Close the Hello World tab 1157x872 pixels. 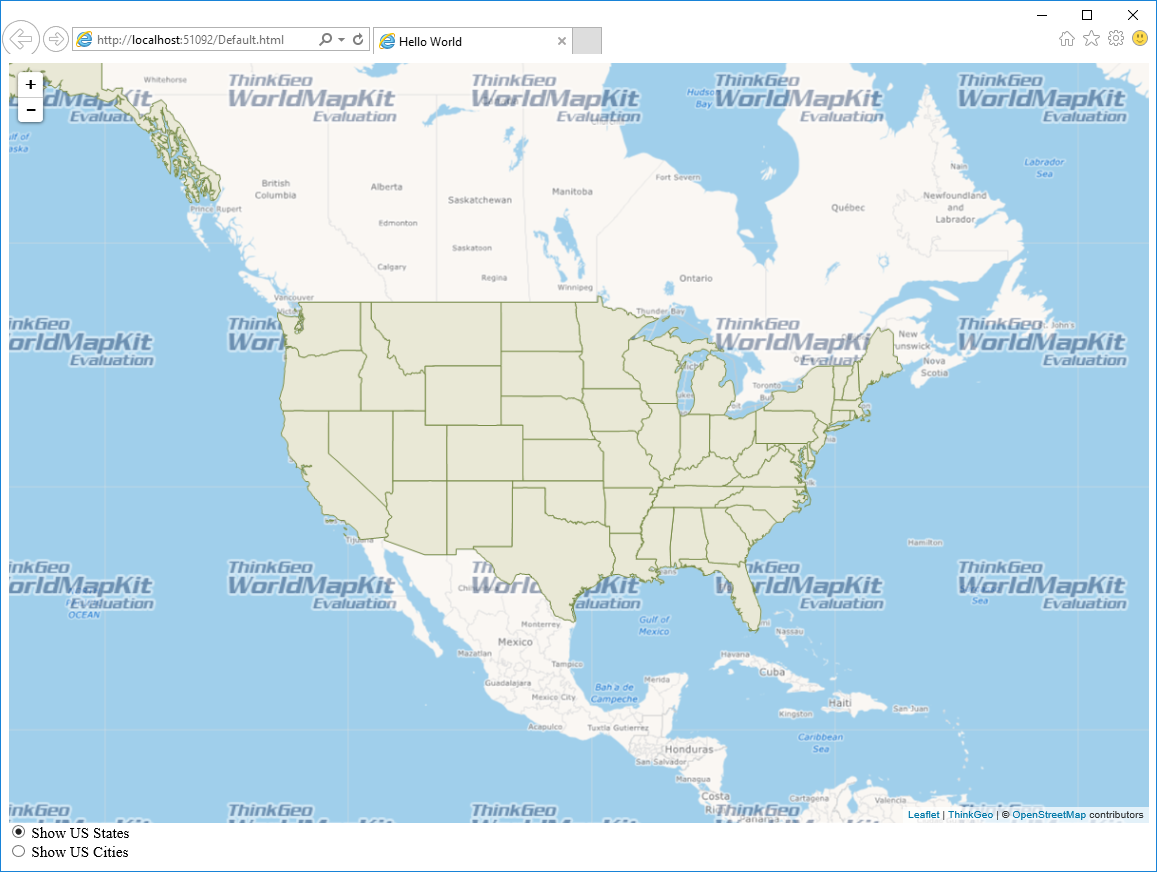pos(561,41)
